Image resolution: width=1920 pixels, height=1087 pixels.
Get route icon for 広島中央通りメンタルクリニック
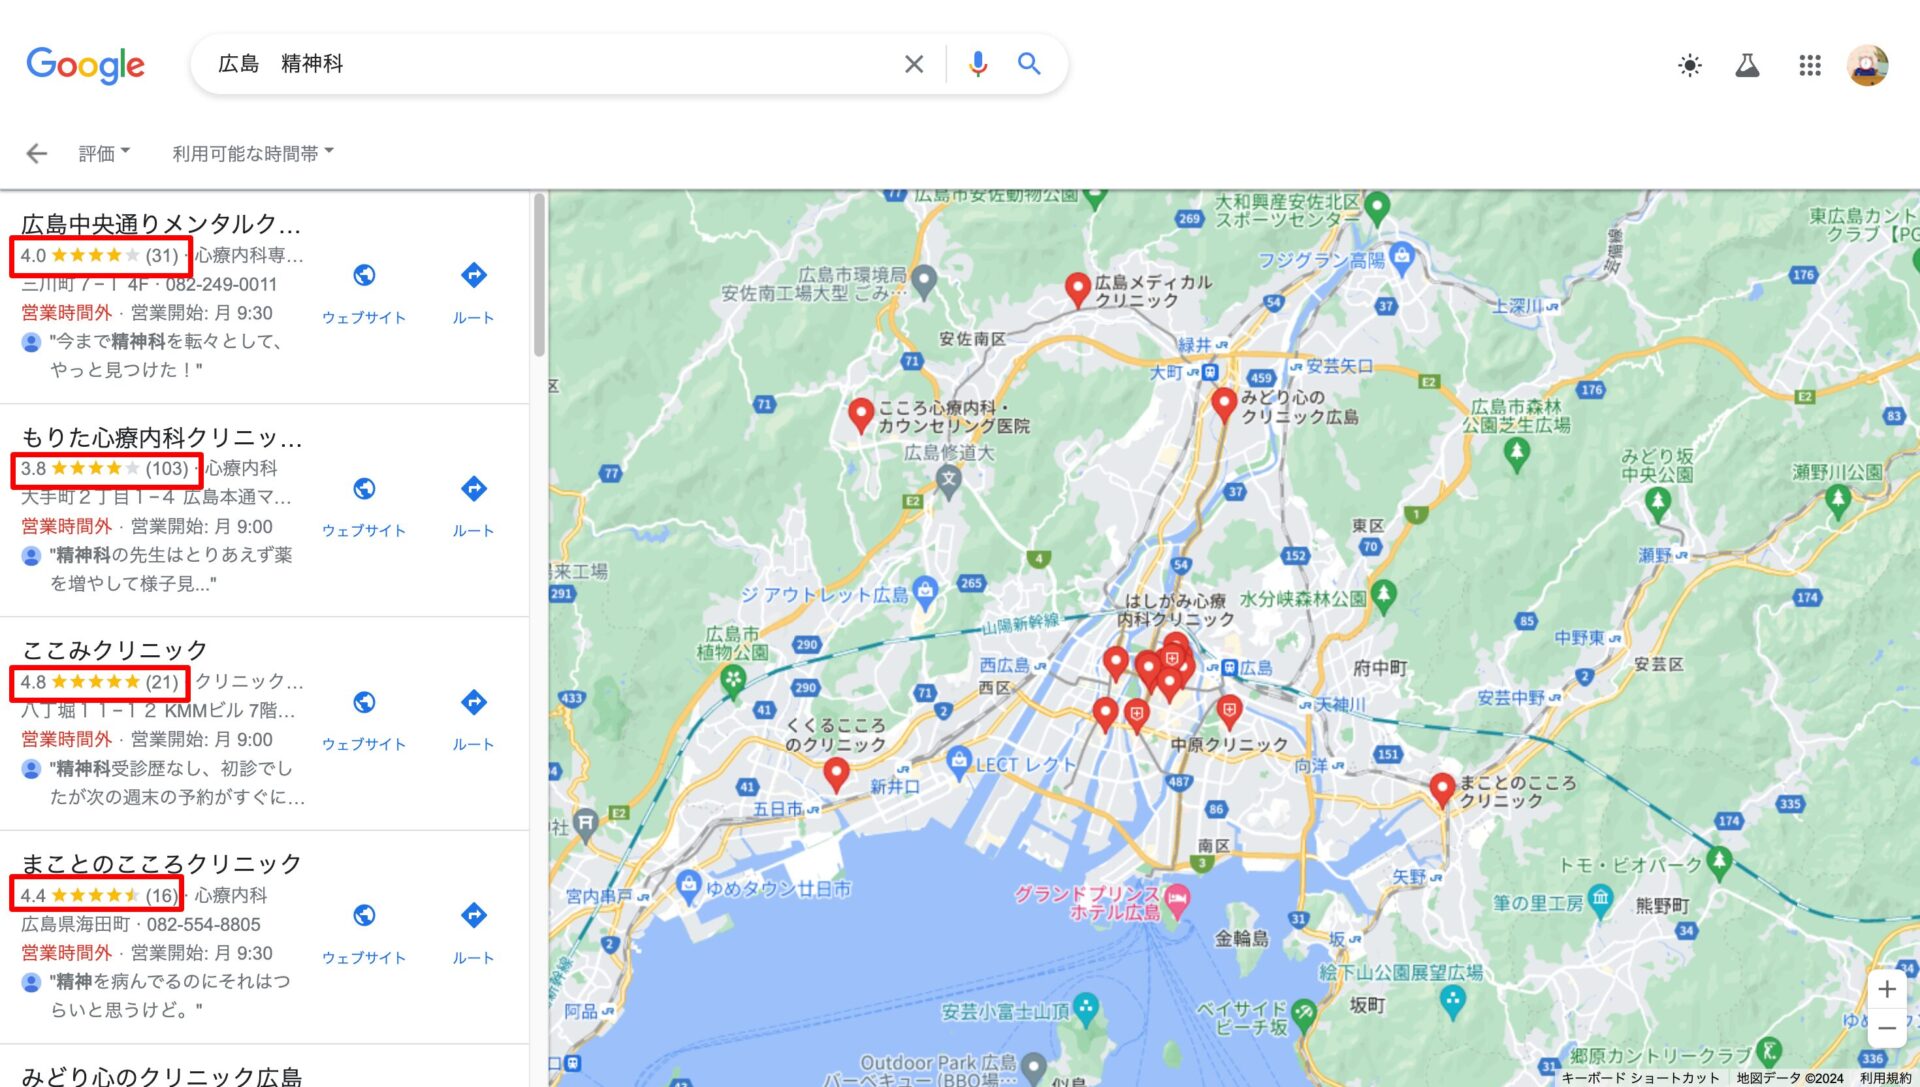click(473, 275)
